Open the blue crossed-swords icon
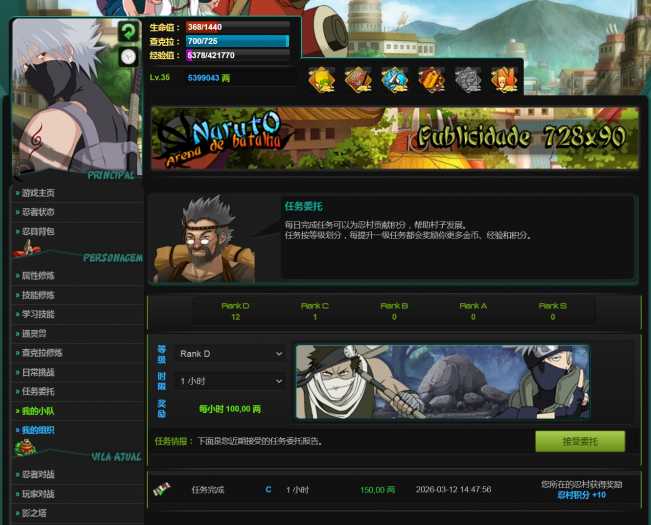The height and width of the screenshot is (525, 651). coord(394,79)
